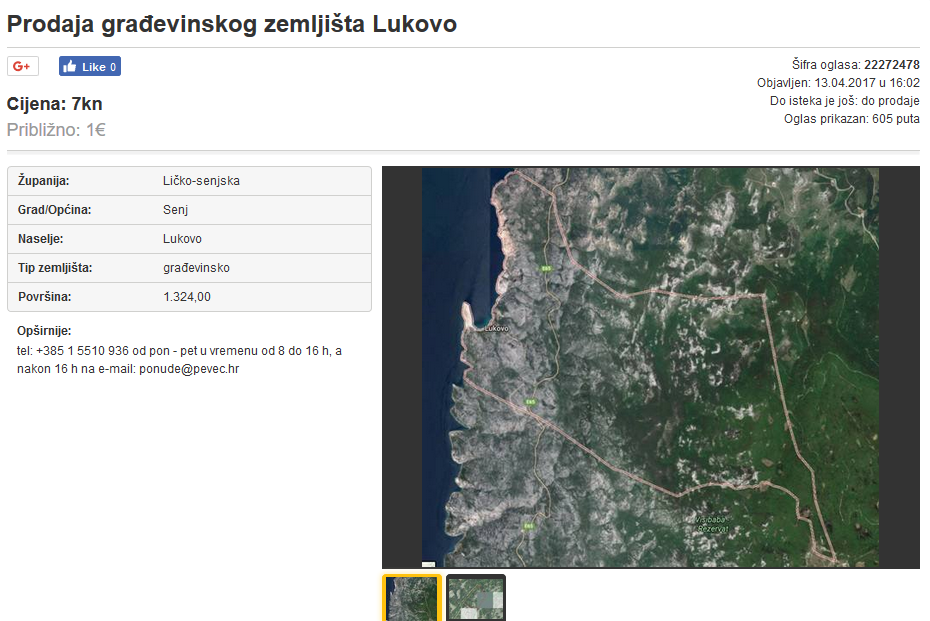Click the large satellite map image
Viewport: 930px width, 621px height.
coord(650,366)
